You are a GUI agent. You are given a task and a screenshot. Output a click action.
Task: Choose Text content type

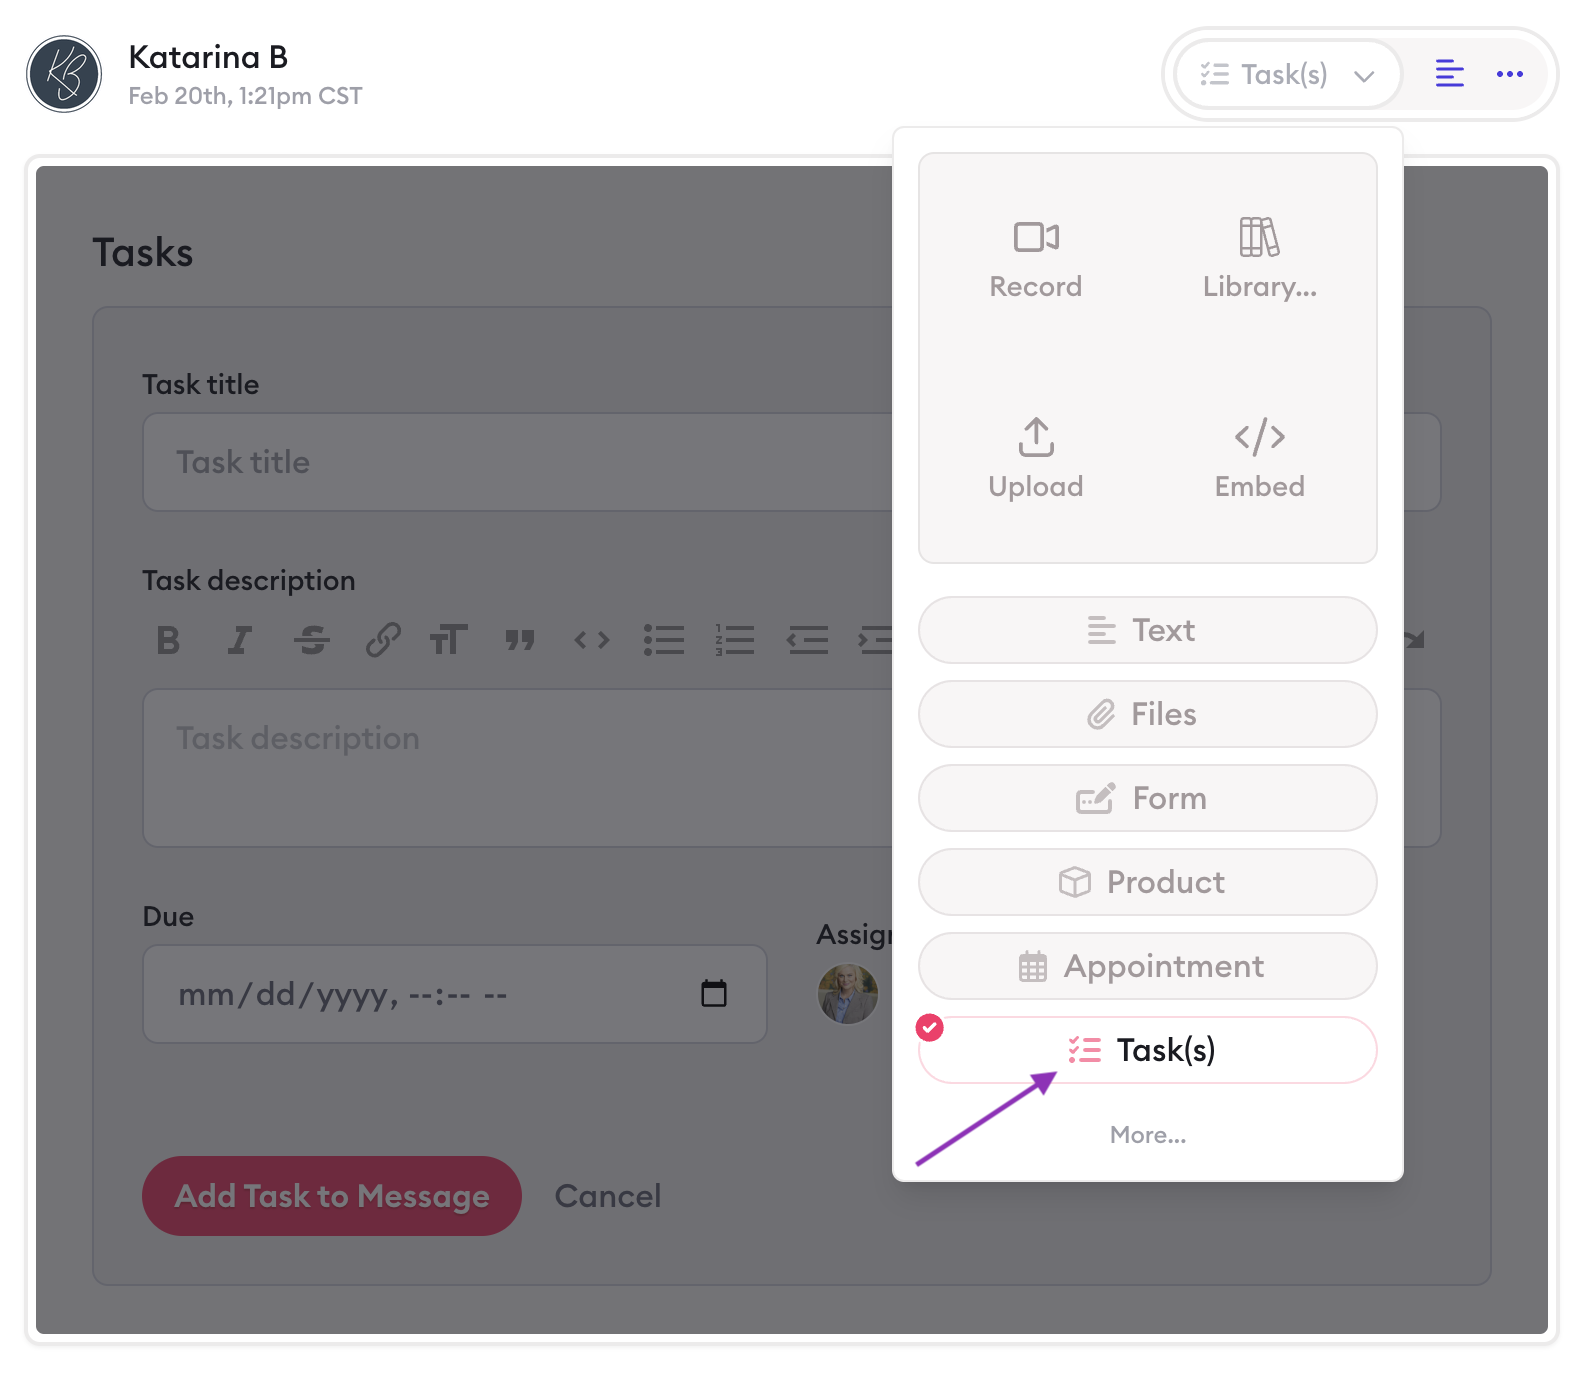(1147, 630)
